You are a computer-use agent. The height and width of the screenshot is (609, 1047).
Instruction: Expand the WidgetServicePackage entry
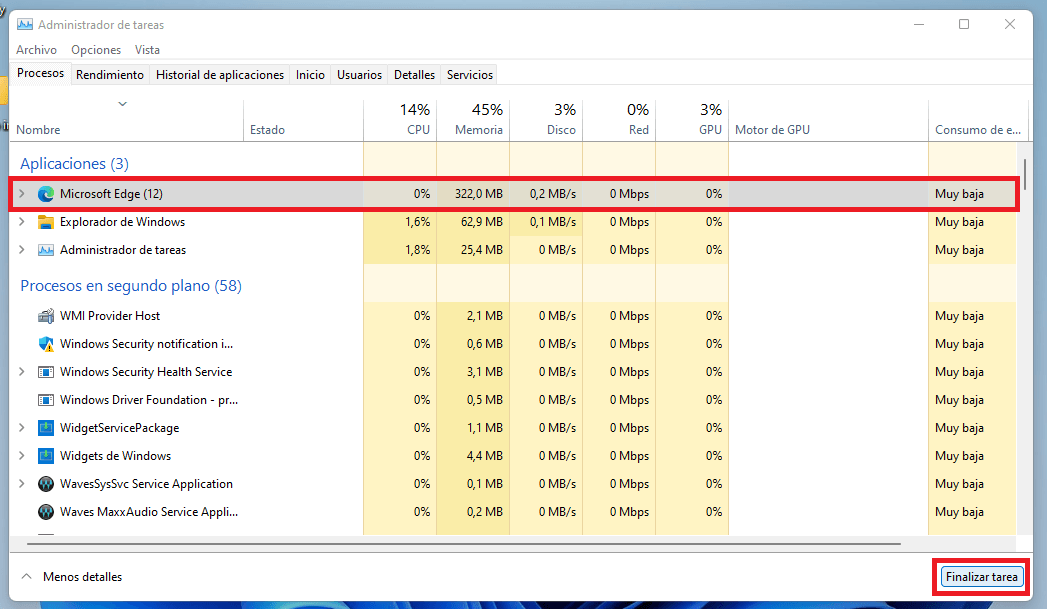coord(21,428)
